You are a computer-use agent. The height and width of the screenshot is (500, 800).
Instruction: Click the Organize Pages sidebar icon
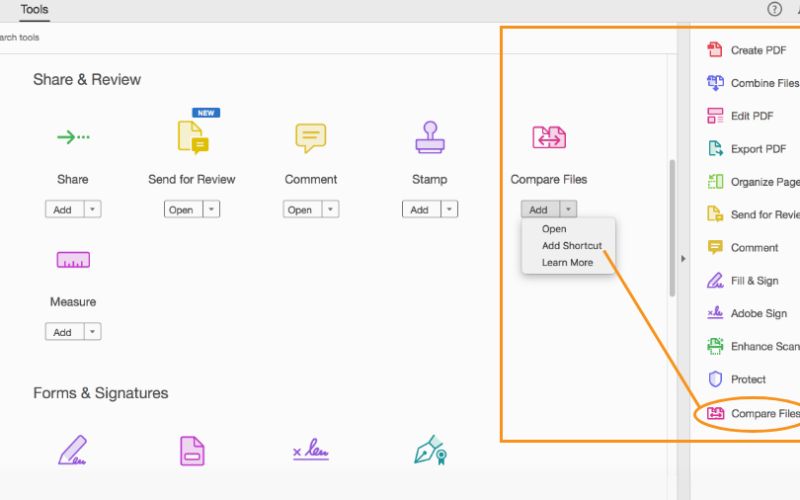point(715,181)
